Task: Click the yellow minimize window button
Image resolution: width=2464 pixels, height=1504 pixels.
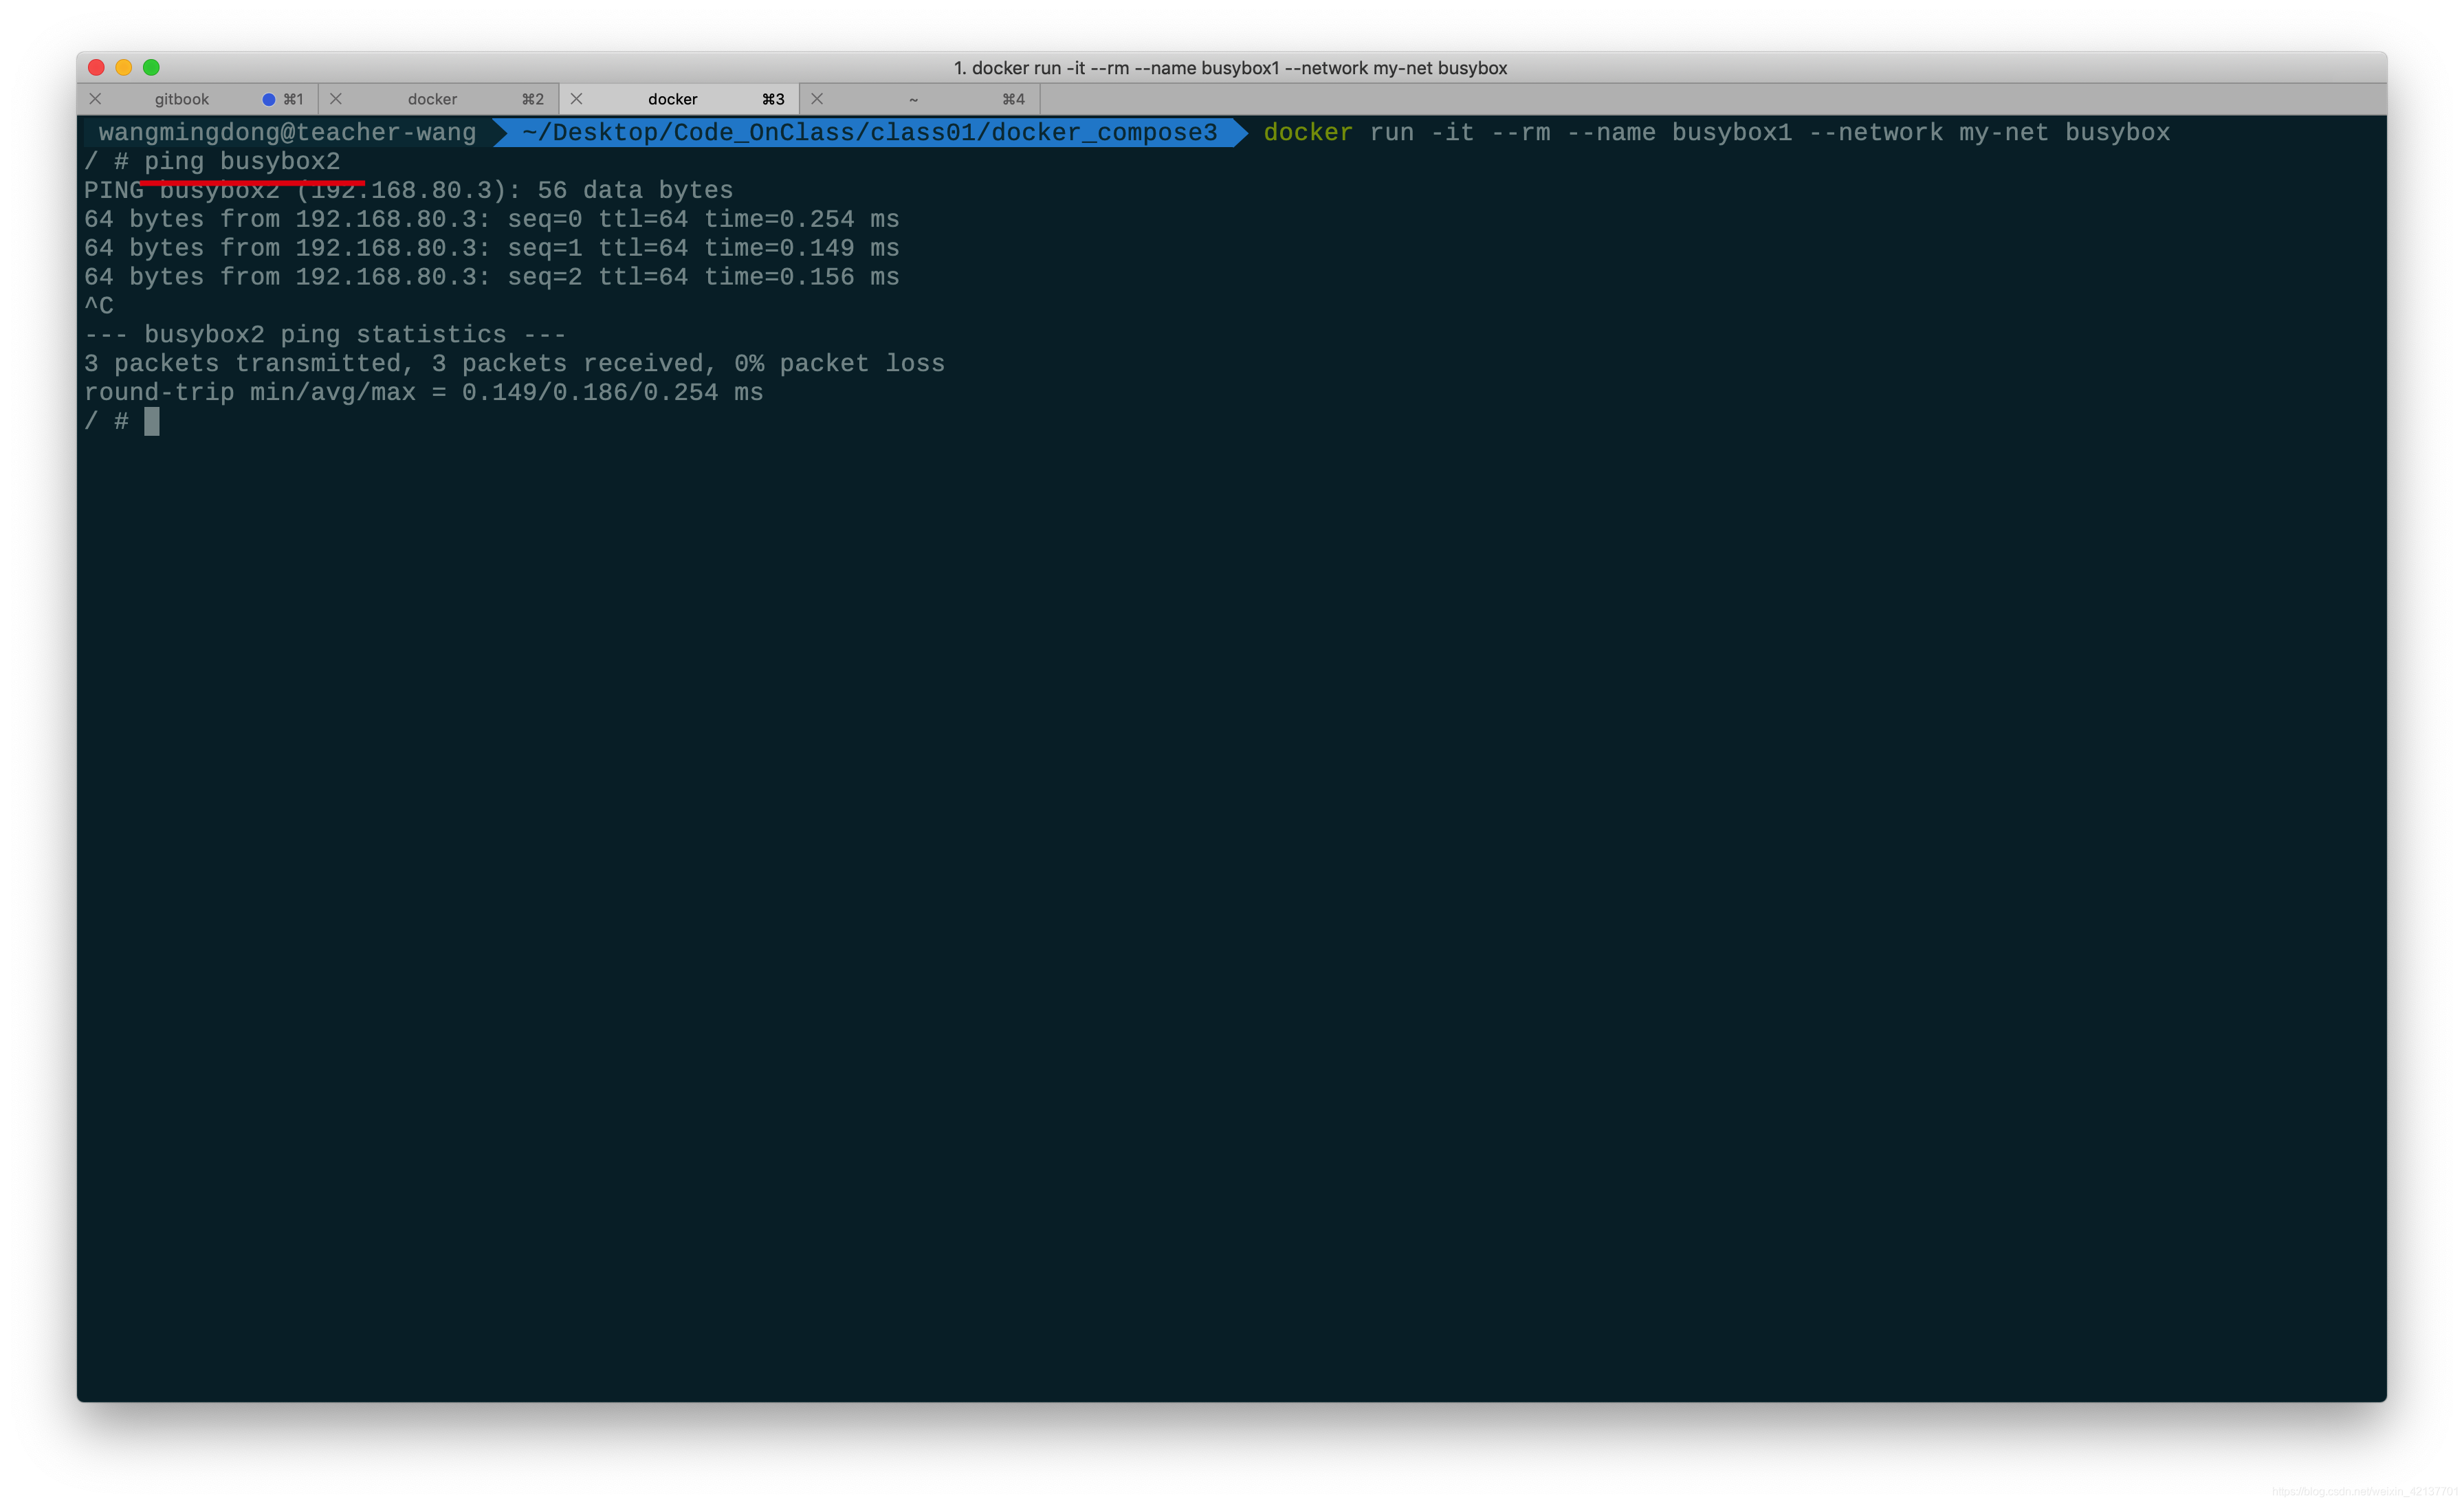Action: pyautogui.click(x=124, y=67)
